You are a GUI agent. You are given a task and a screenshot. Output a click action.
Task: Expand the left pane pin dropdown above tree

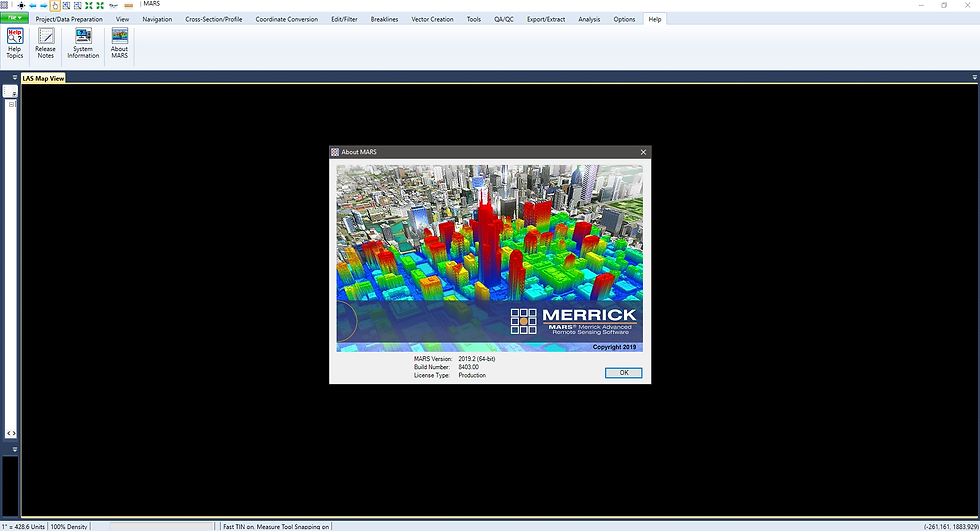[14, 77]
